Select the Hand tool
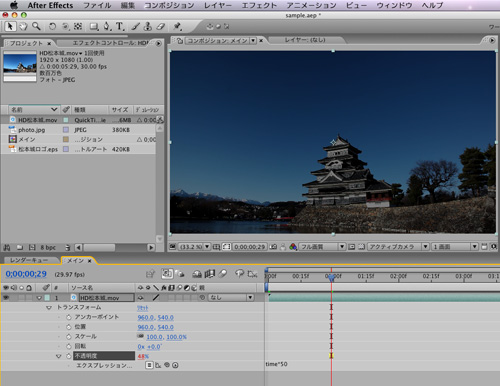500x386 pixels. 23,26
